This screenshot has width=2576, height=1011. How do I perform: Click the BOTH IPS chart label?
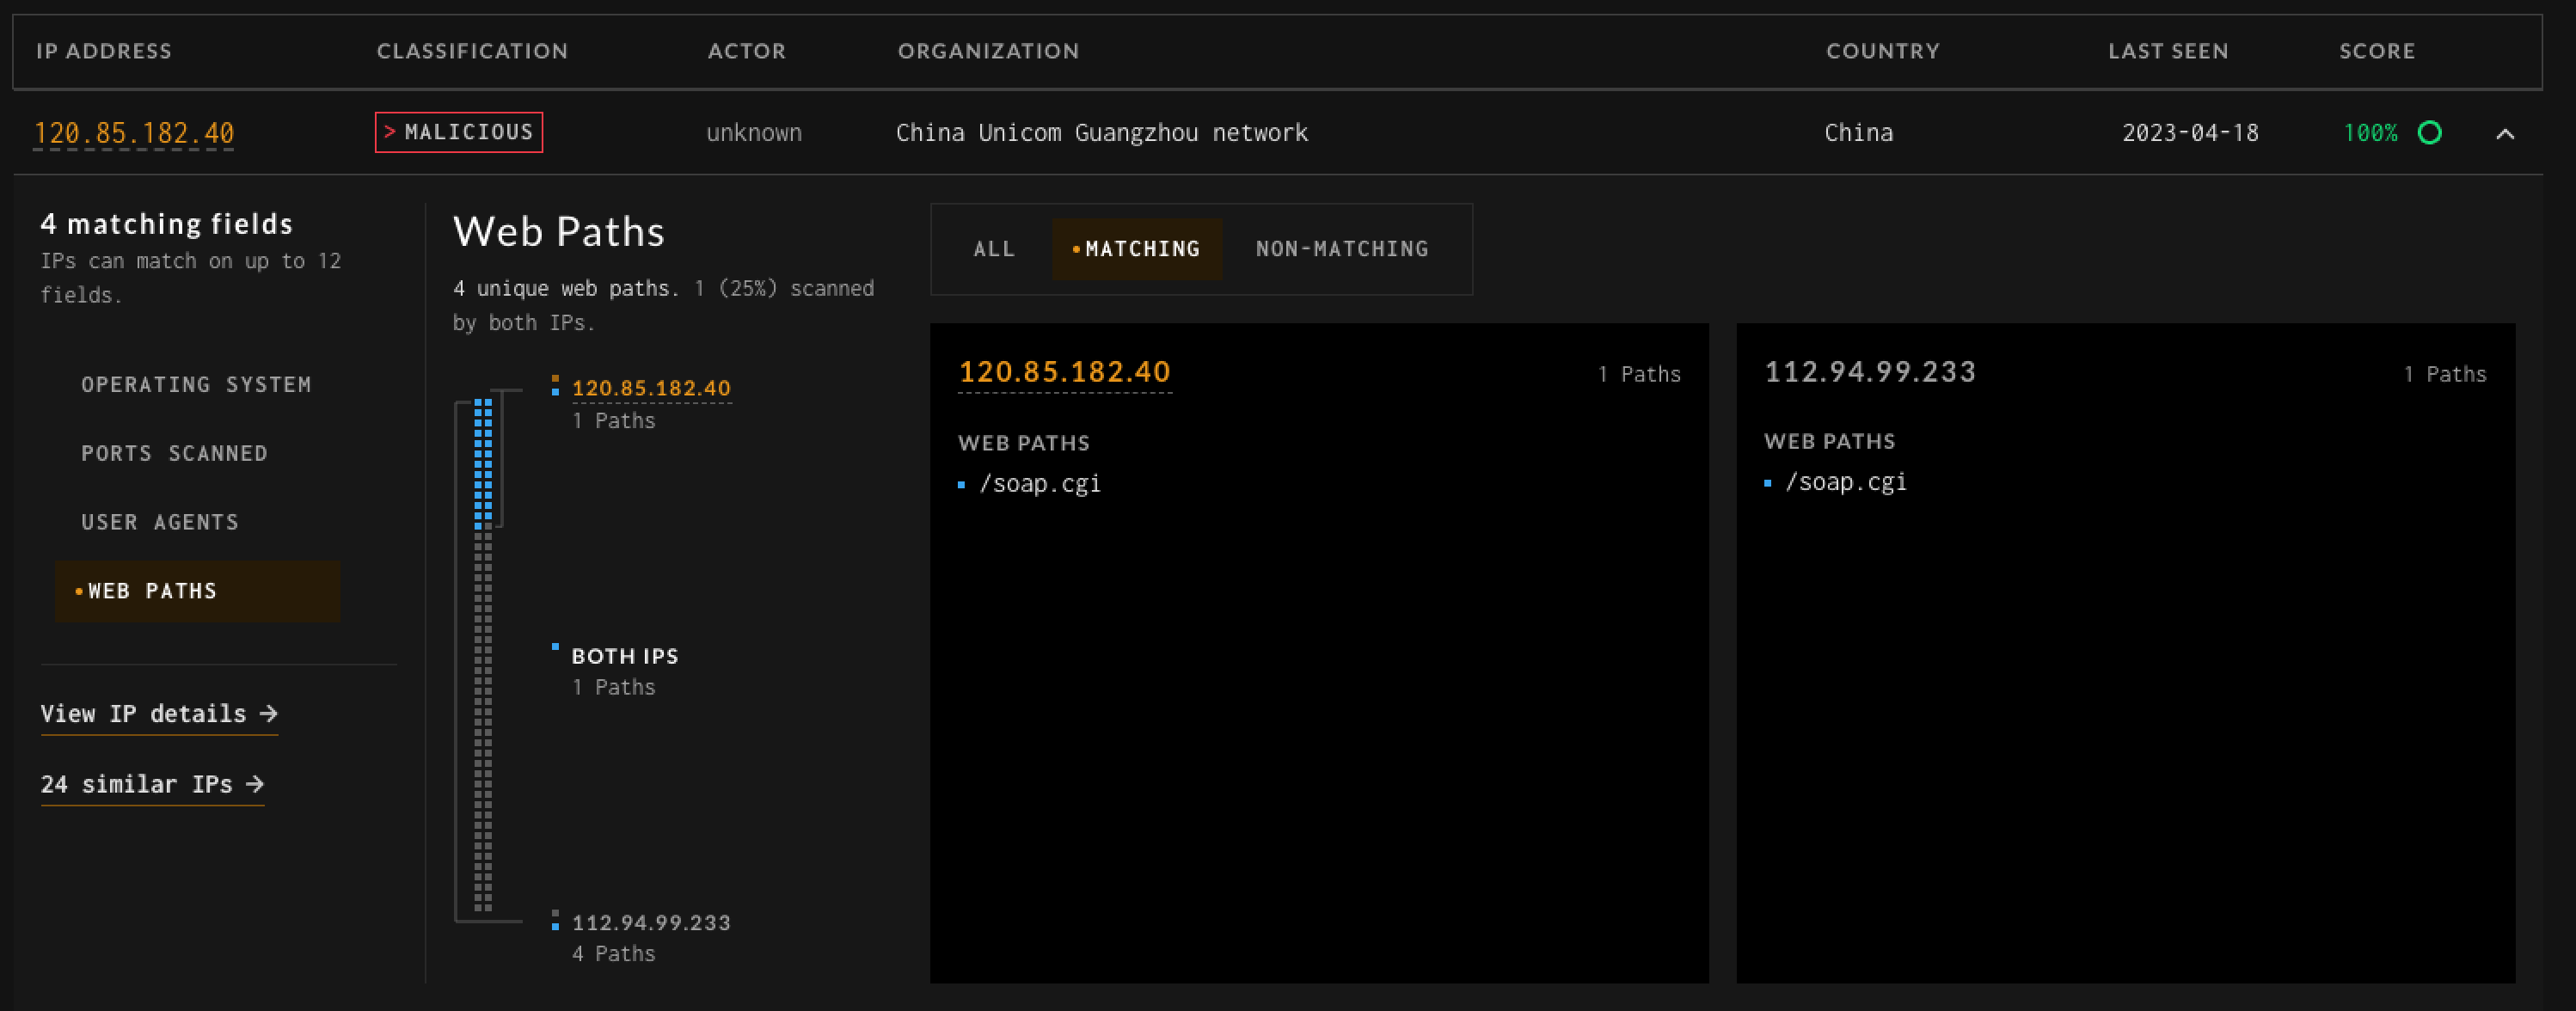click(x=624, y=656)
